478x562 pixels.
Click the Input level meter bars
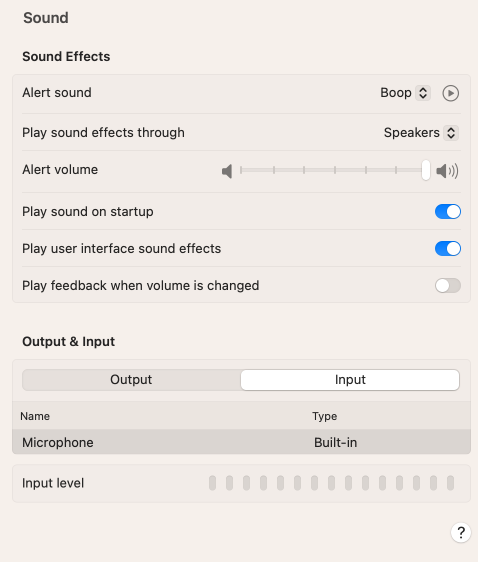331,483
